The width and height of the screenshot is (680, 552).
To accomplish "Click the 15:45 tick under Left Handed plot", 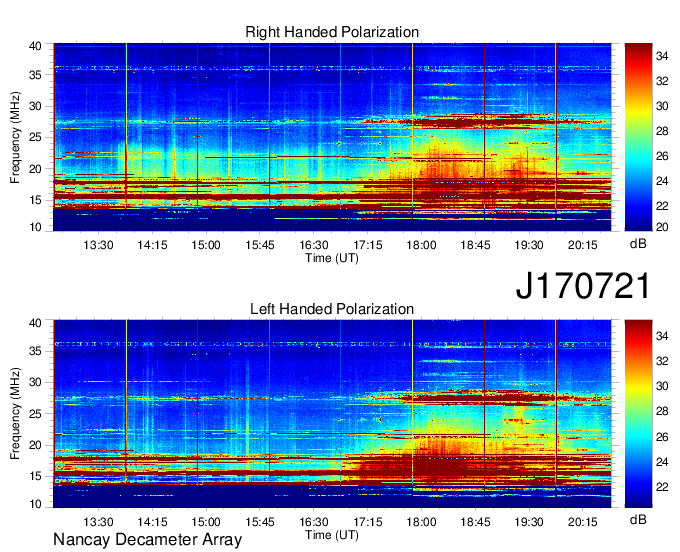I will 260,522.
